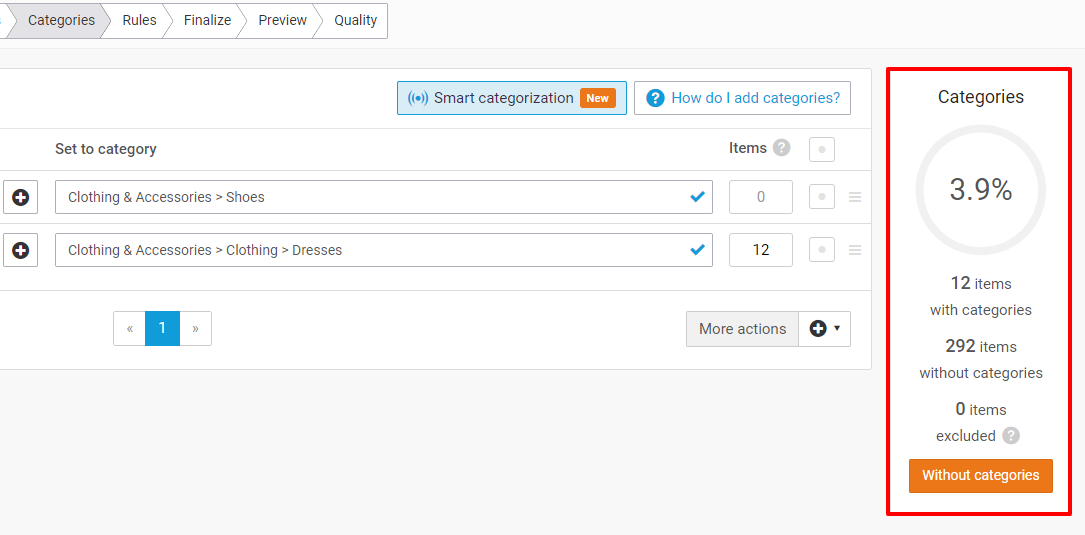The image size is (1085, 535).
Task: Click the plus icon beside the Shoes category
Action: click(x=21, y=197)
